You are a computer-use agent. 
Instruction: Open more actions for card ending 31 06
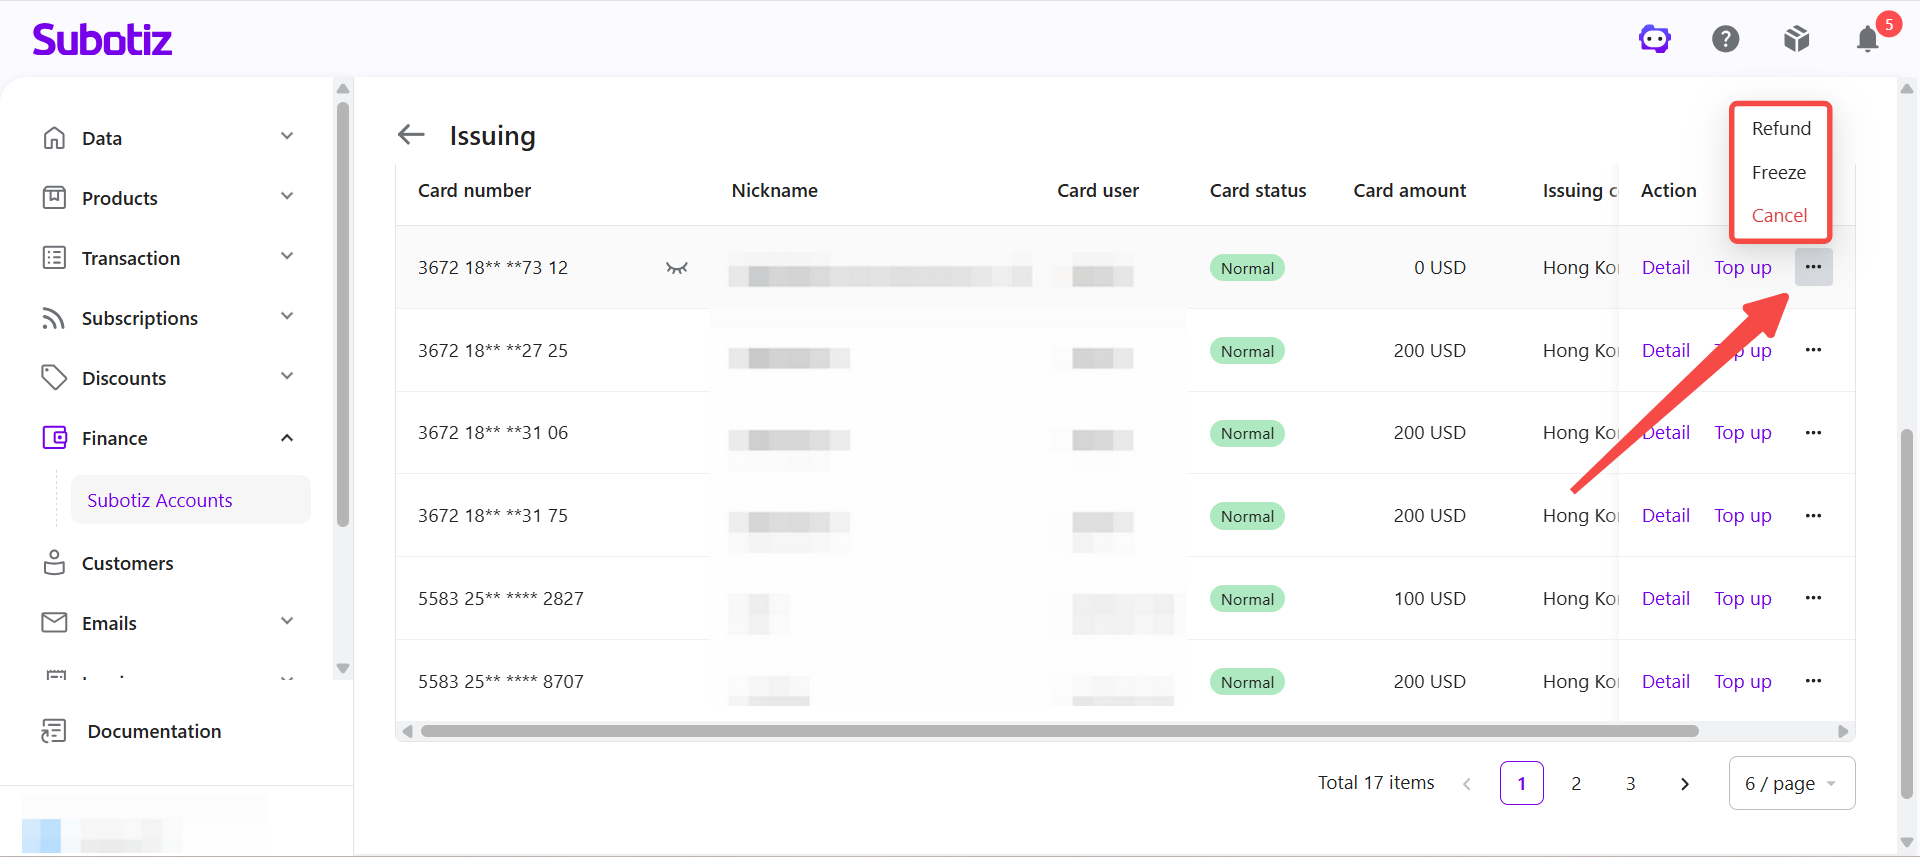coord(1813,433)
